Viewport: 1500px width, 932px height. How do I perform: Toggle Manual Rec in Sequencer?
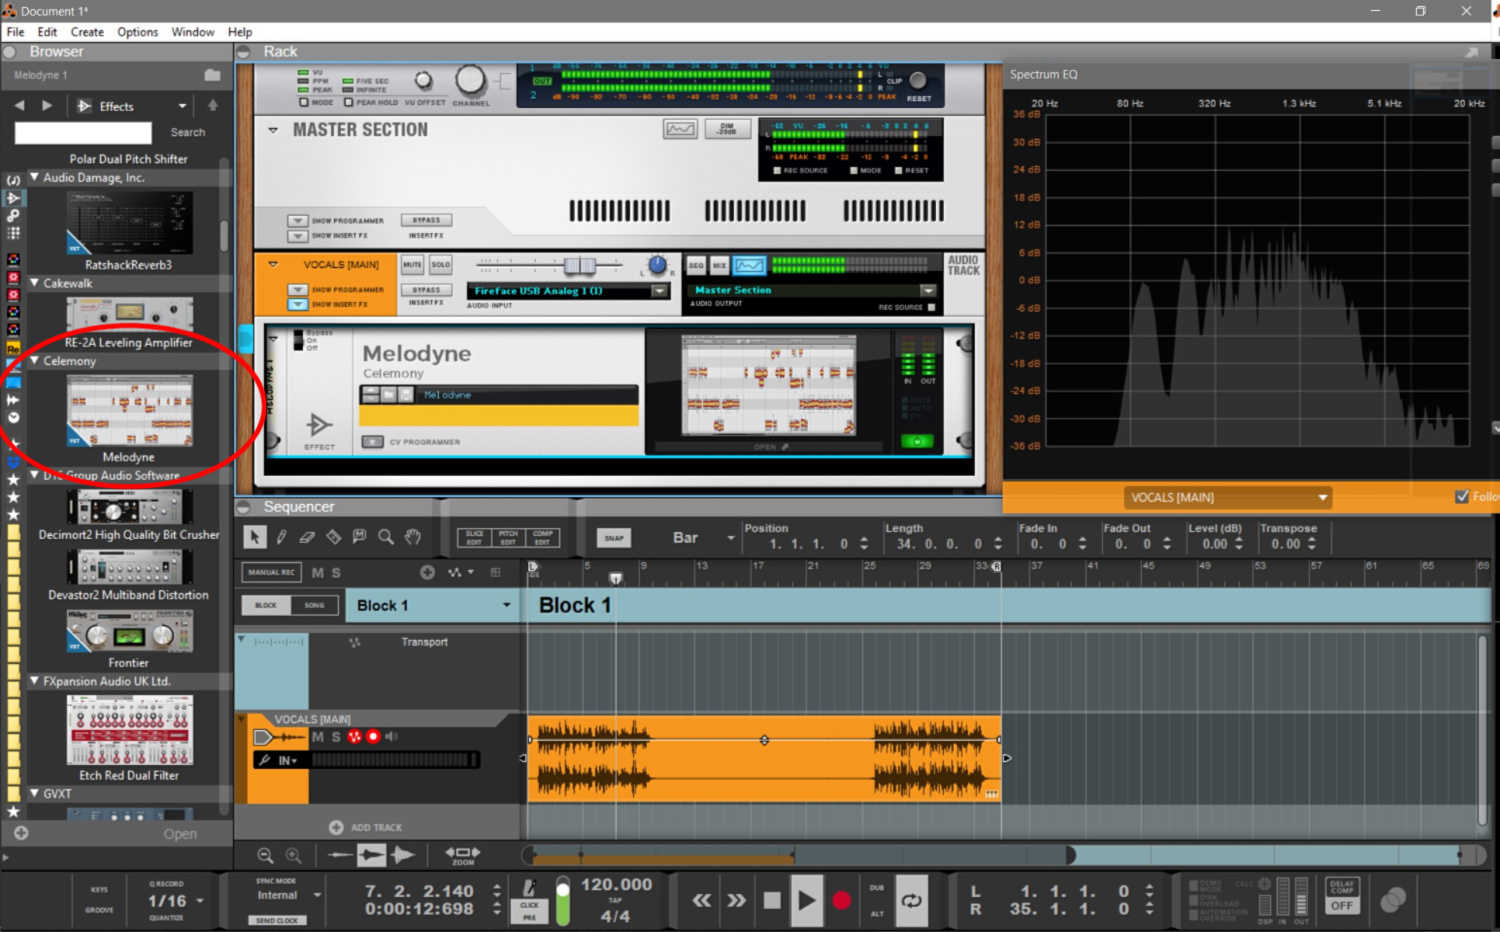click(x=271, y=572)
